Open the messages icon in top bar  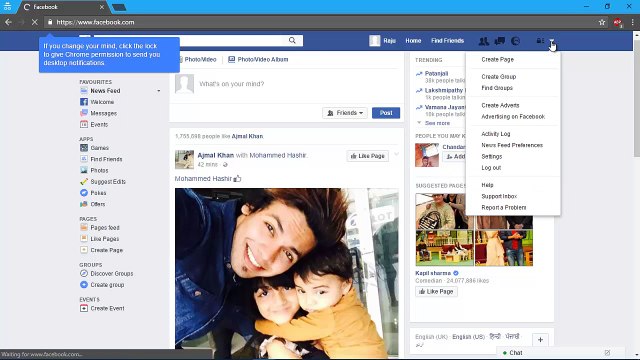(x=500, y=41)
